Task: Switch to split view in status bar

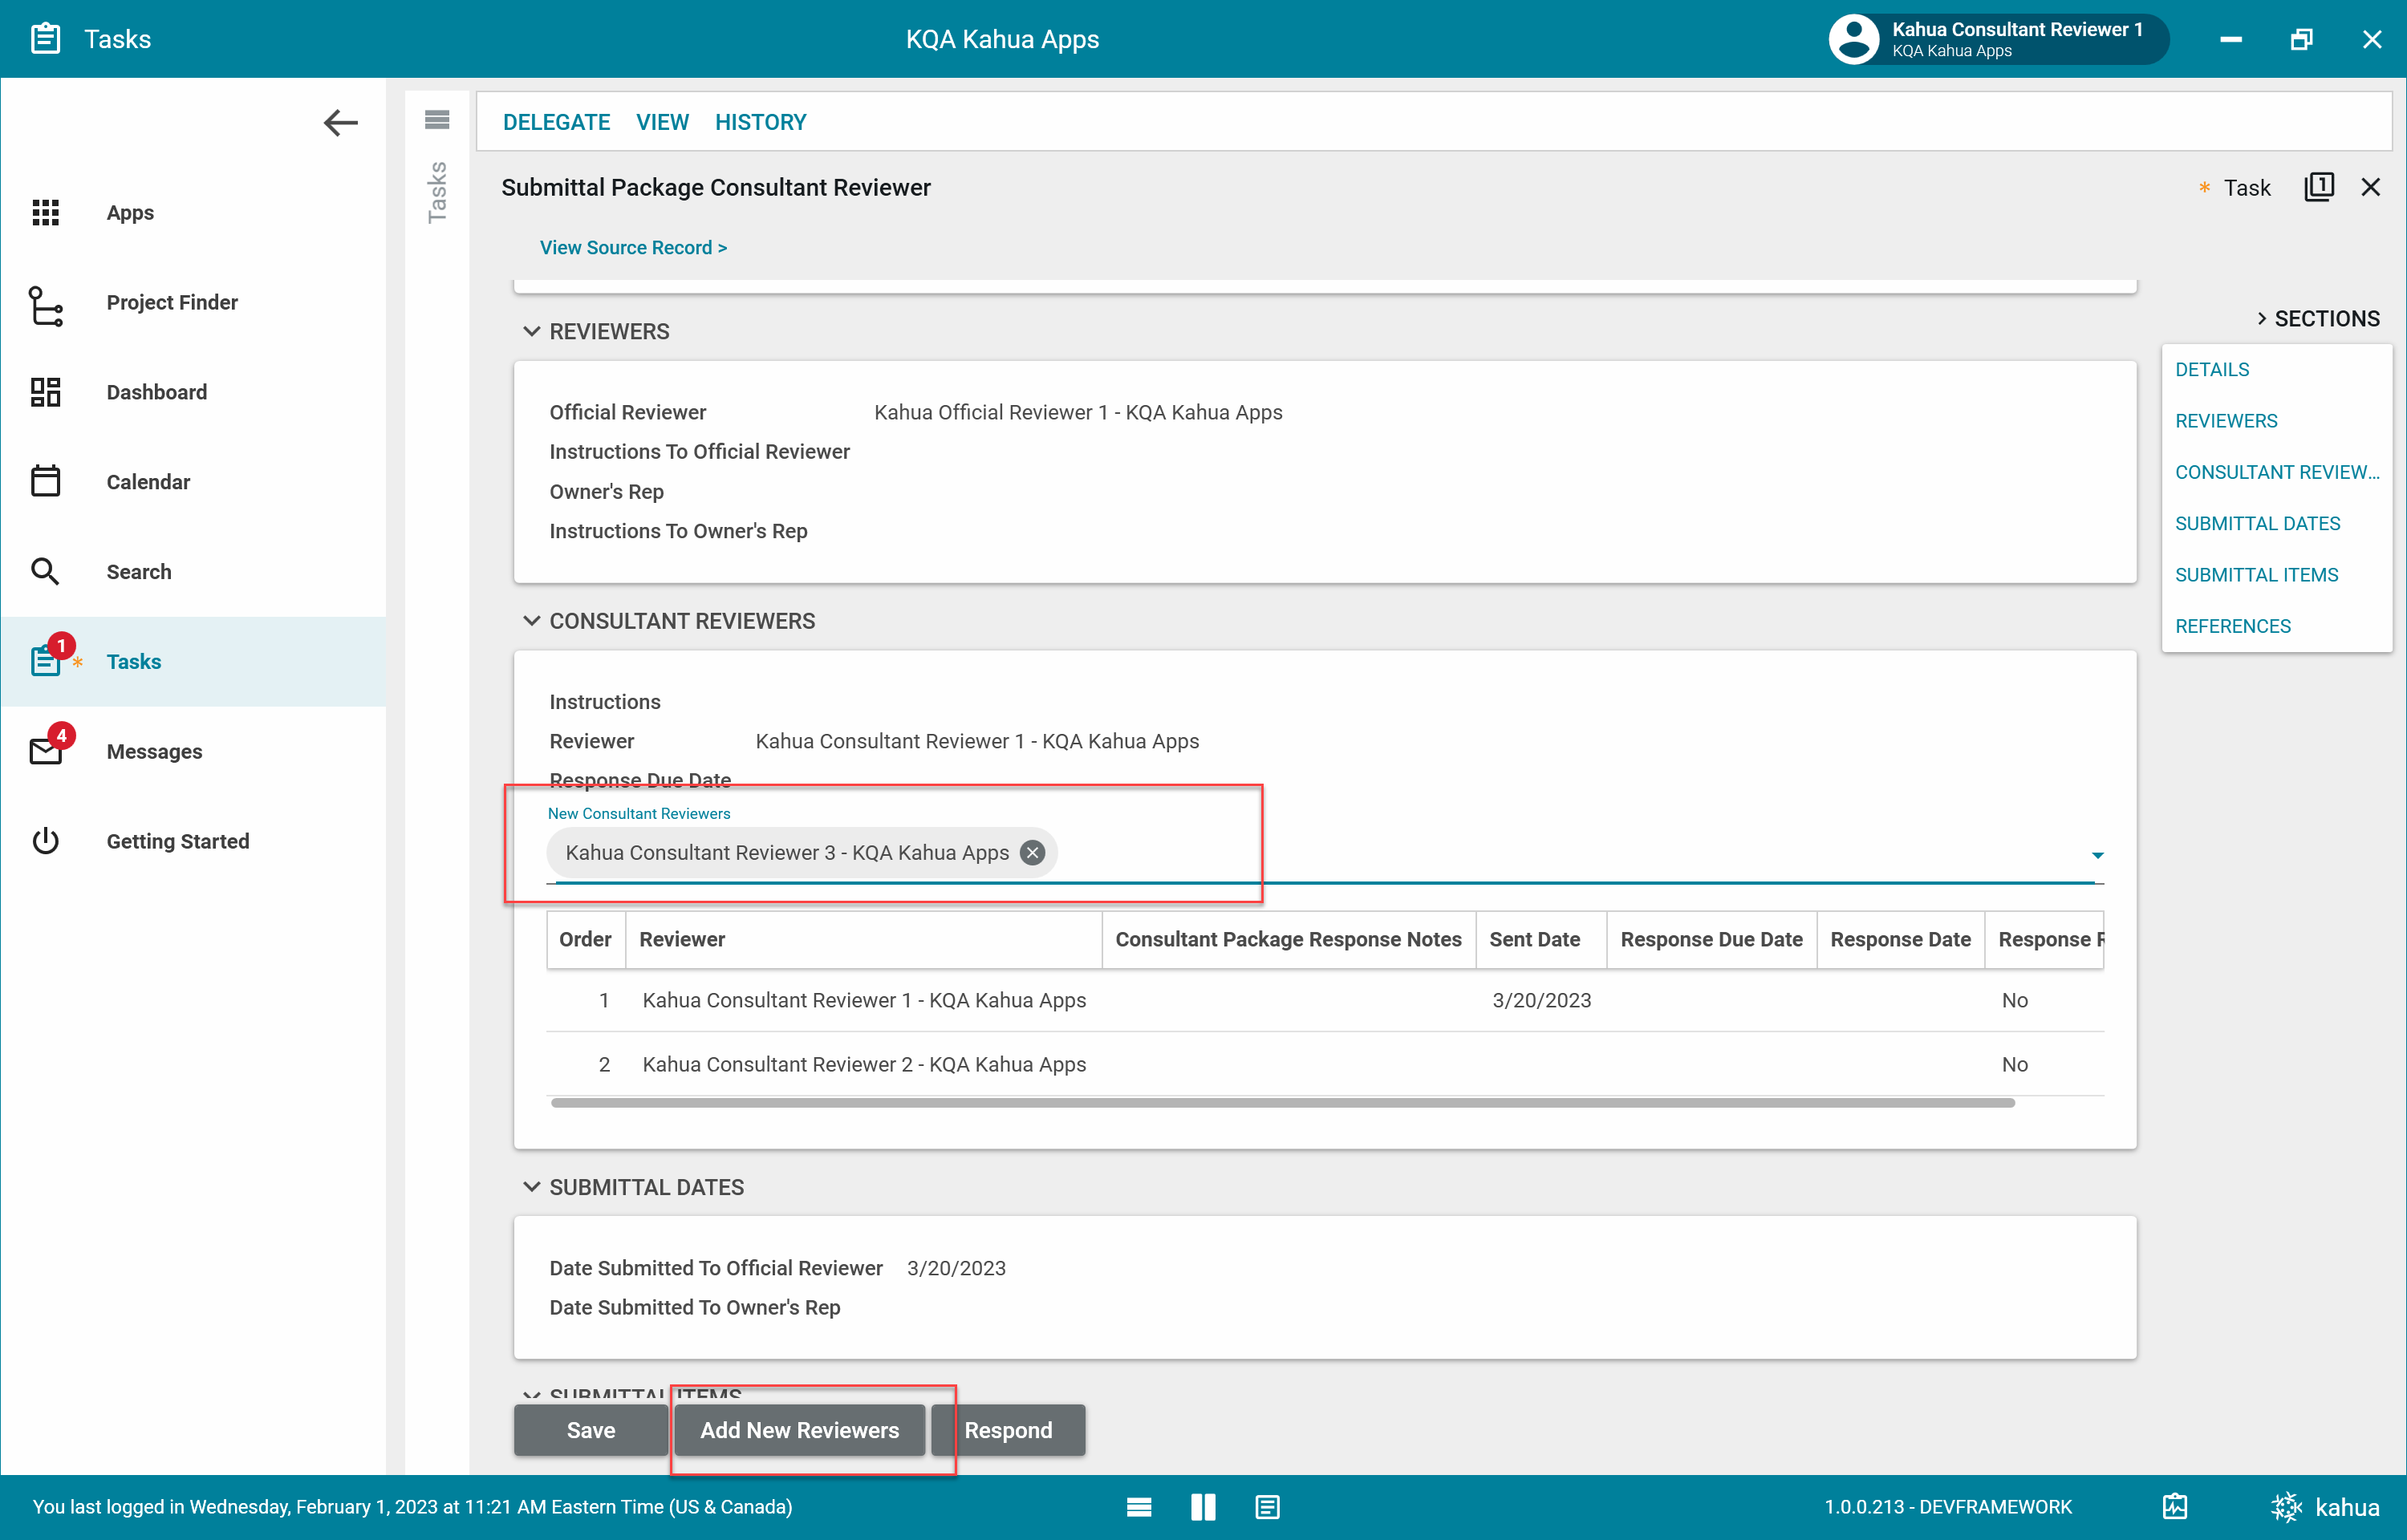Action: 1203,1507
